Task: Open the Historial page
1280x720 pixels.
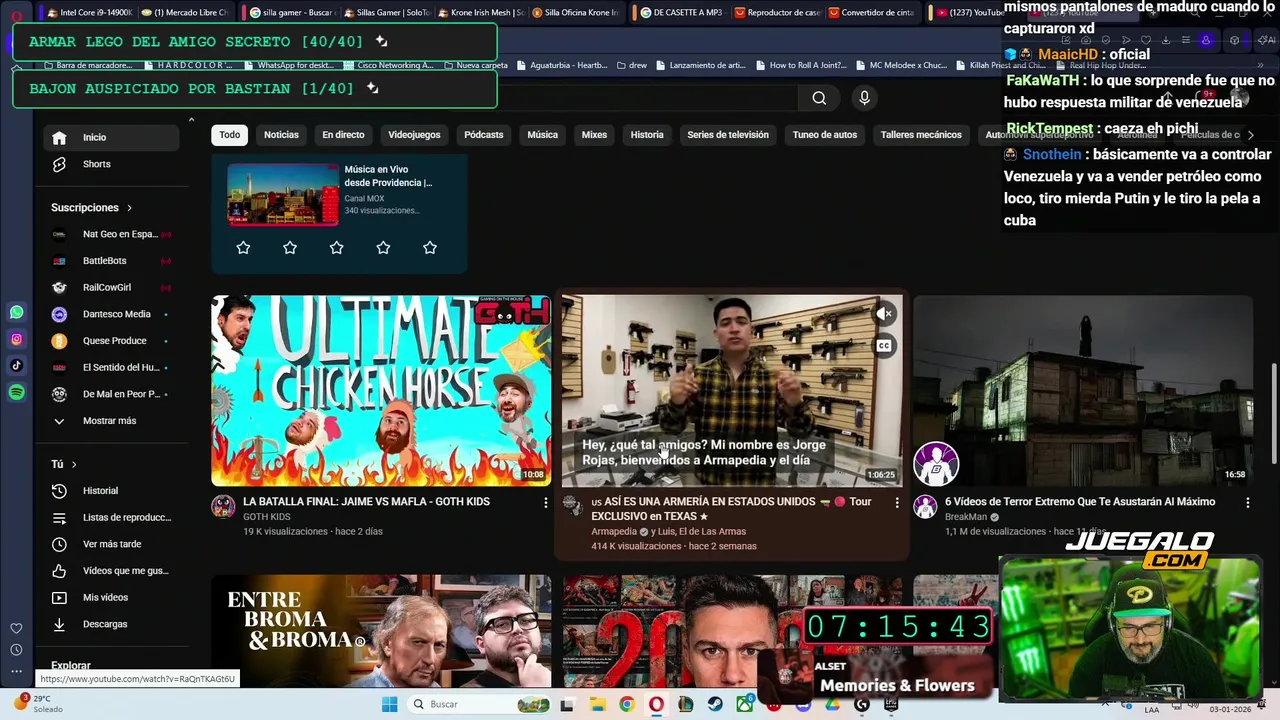Action: pyautogui.click(x=111, y=491)
